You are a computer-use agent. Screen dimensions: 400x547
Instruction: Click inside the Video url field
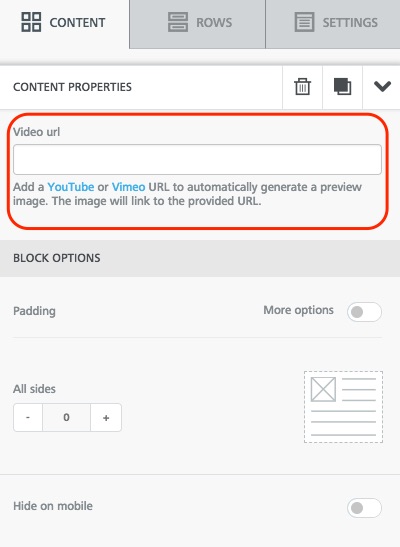[x=197, y=159]
